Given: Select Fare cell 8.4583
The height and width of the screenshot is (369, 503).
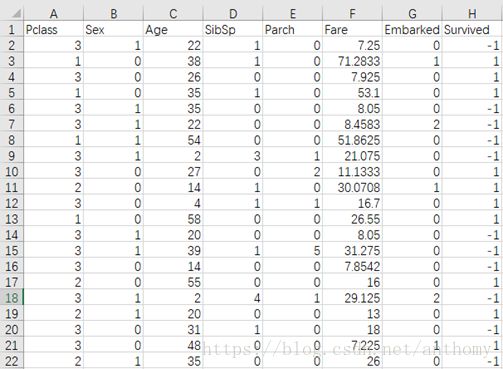Looking at the screenshot, I should [x=352, y=124].
